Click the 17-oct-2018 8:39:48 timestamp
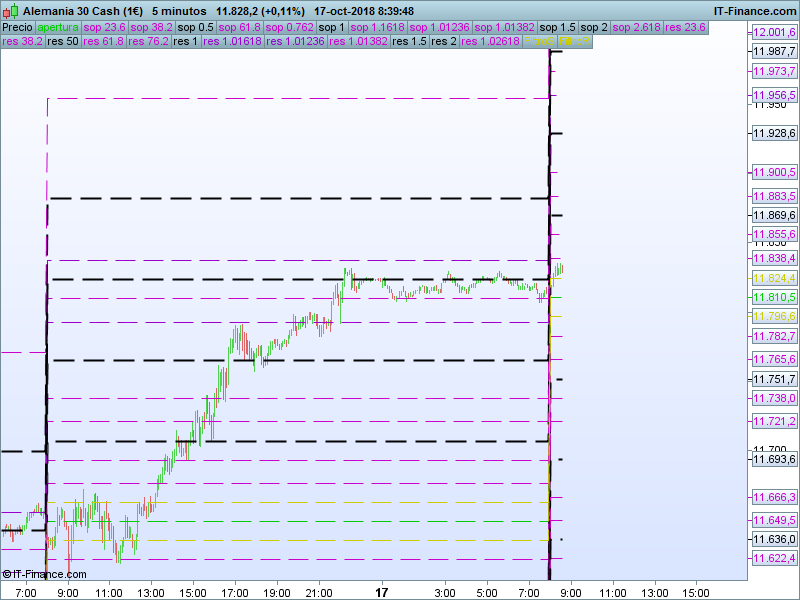This screenshot has width=800, height=600. point(364,11)
